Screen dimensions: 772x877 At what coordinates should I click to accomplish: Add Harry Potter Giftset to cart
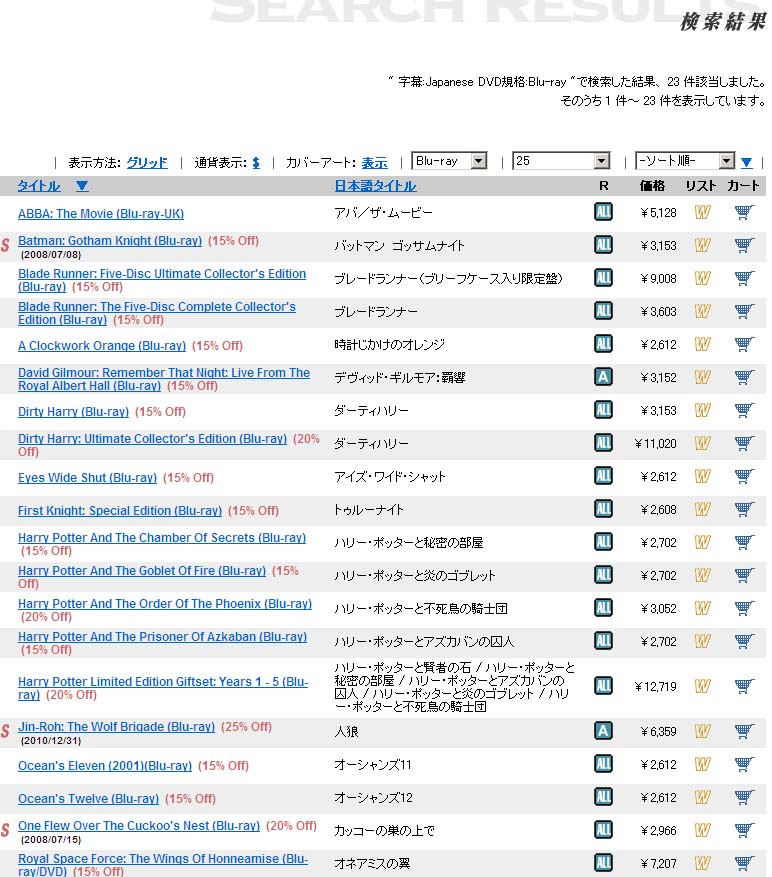(744, 686)
